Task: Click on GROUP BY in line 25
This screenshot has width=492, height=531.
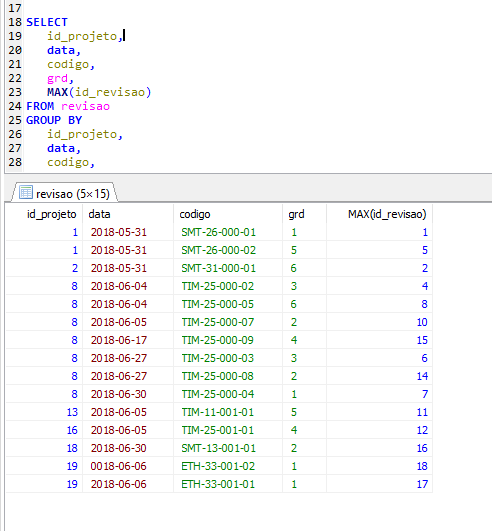Action: 54,120
